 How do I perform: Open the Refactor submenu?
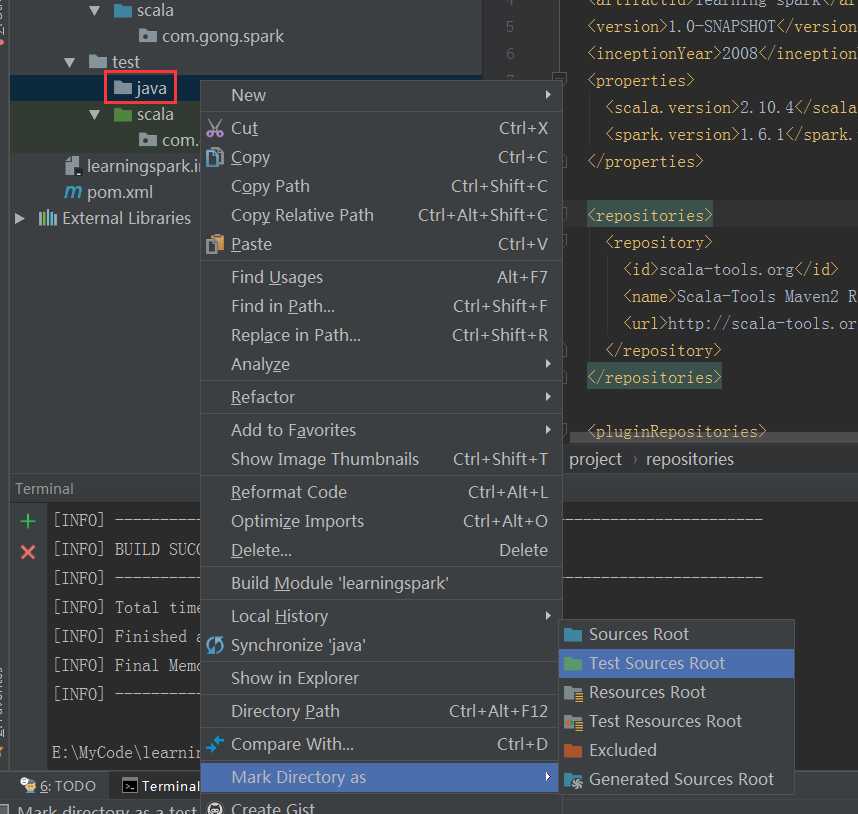pos(381,397)
